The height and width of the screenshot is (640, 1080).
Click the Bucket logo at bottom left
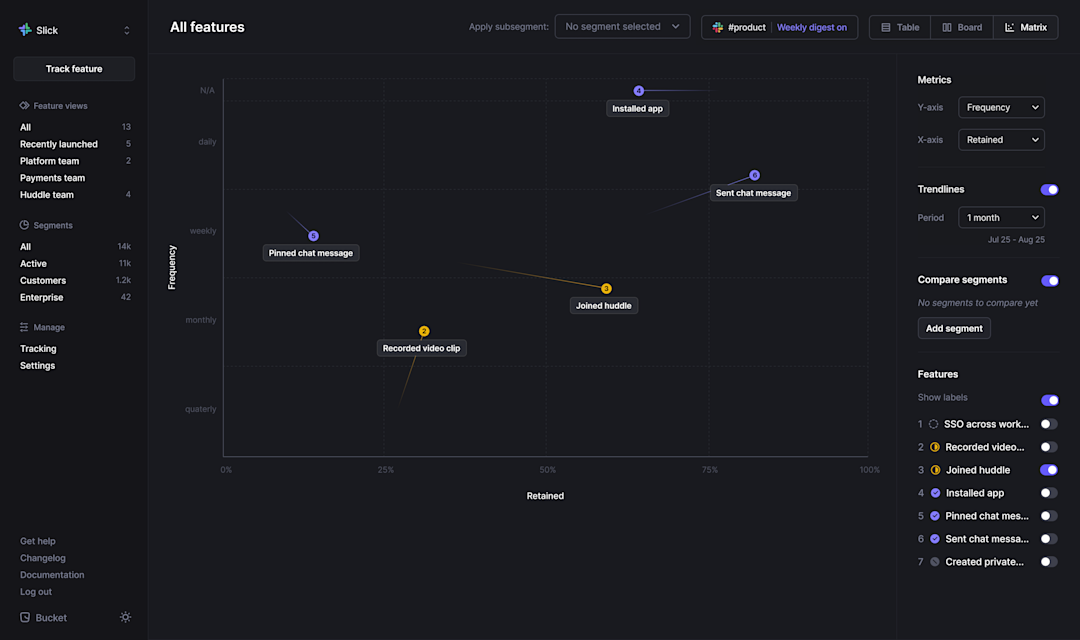23,617
